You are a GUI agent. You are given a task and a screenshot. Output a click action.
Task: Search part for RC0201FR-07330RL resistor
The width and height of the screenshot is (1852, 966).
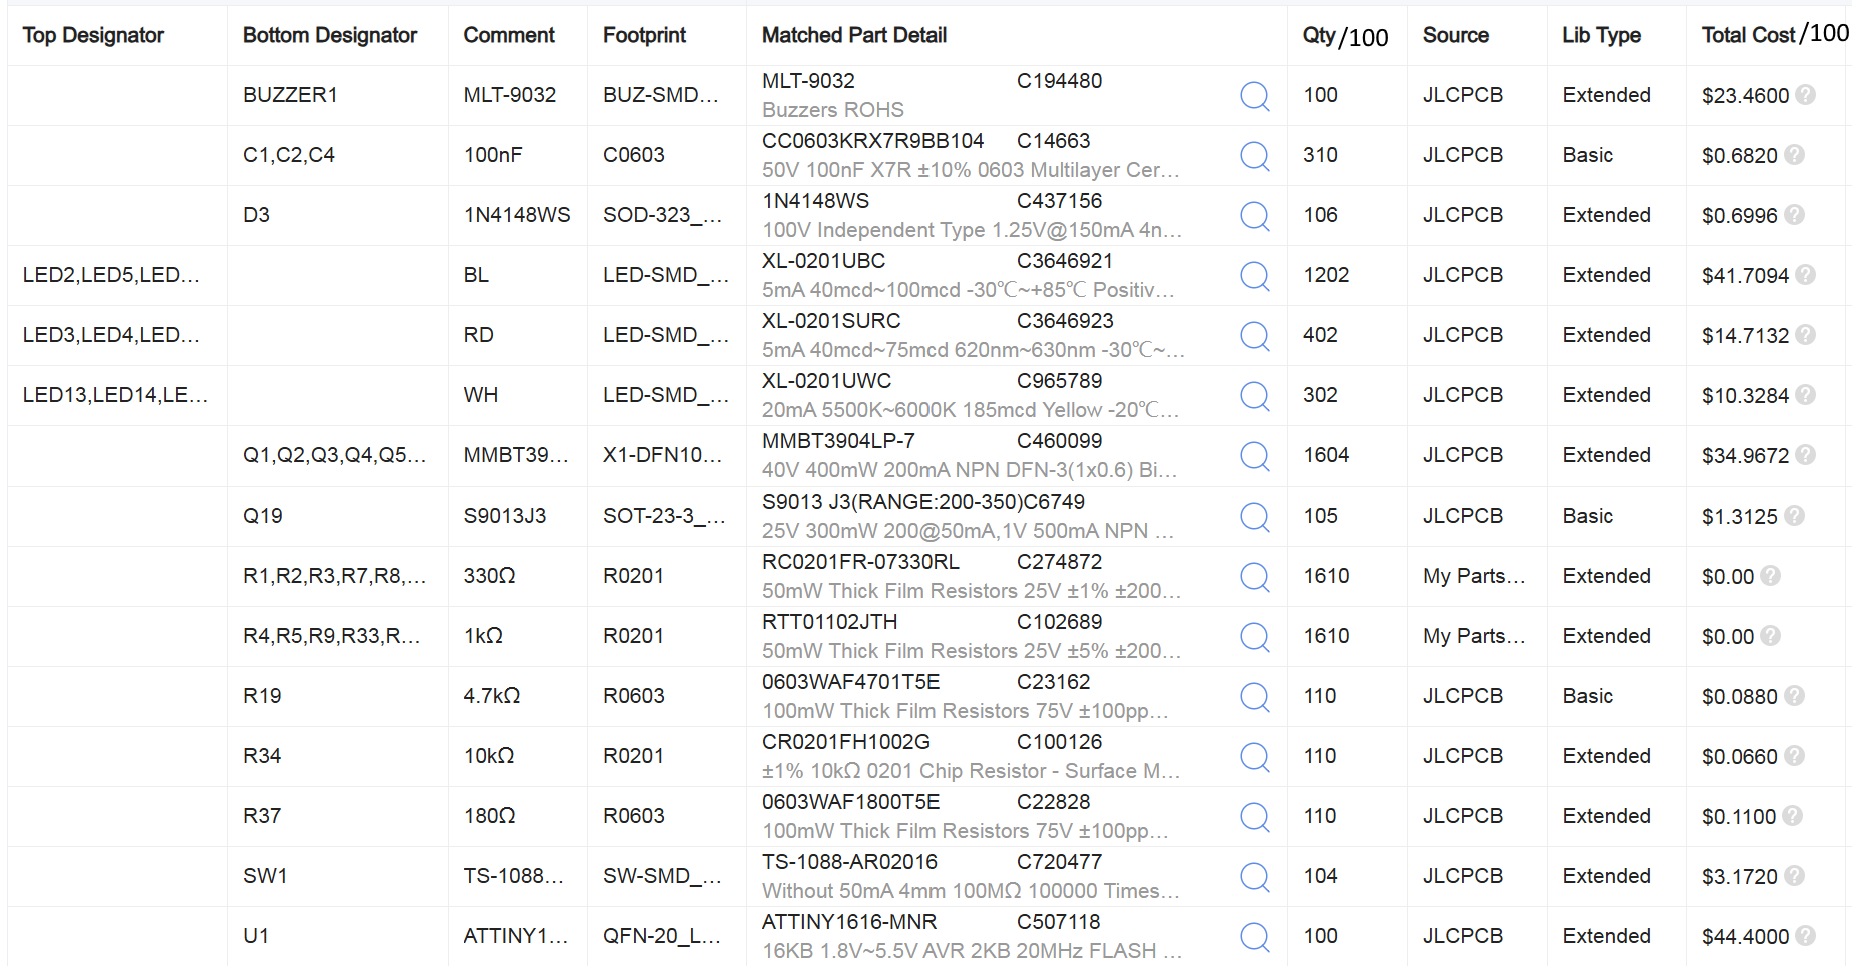(1254, 577)
